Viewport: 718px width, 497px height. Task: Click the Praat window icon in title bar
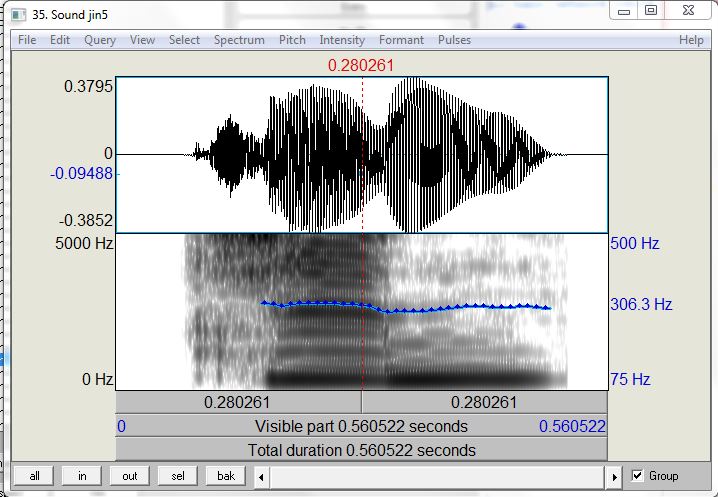[19, 15]
